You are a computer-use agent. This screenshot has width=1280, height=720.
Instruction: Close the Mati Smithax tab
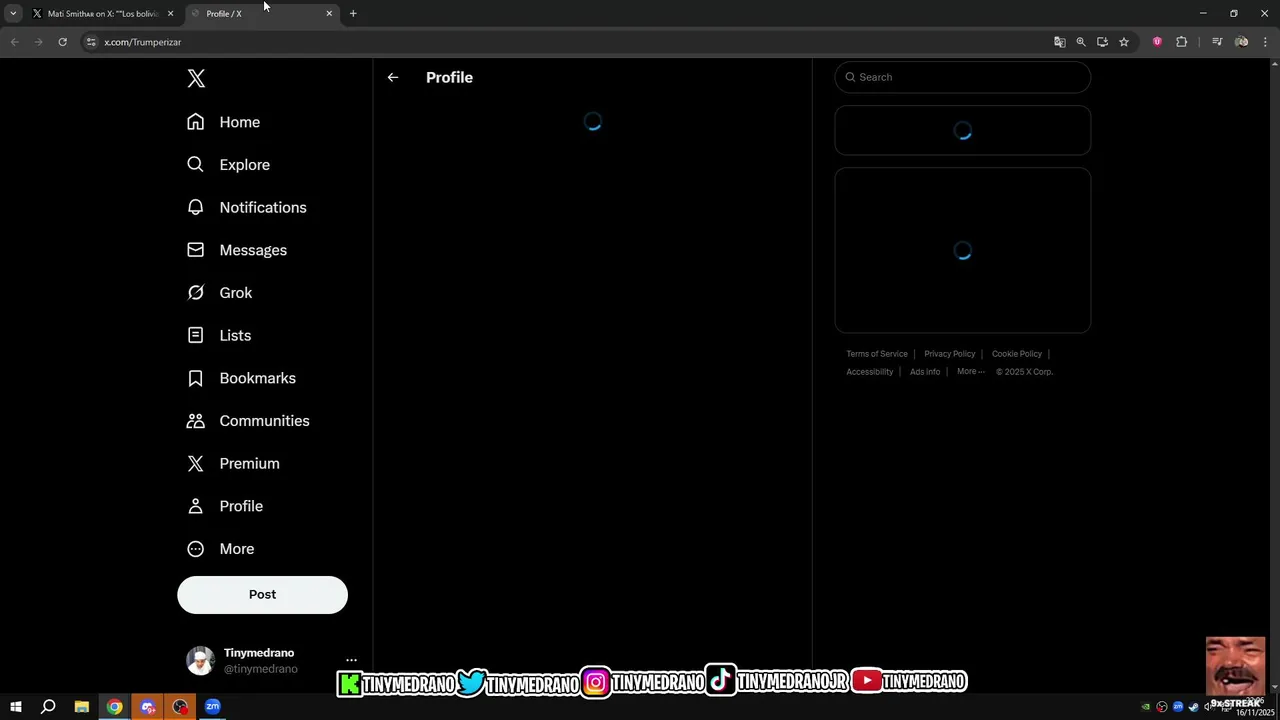(x=170, y=14)
